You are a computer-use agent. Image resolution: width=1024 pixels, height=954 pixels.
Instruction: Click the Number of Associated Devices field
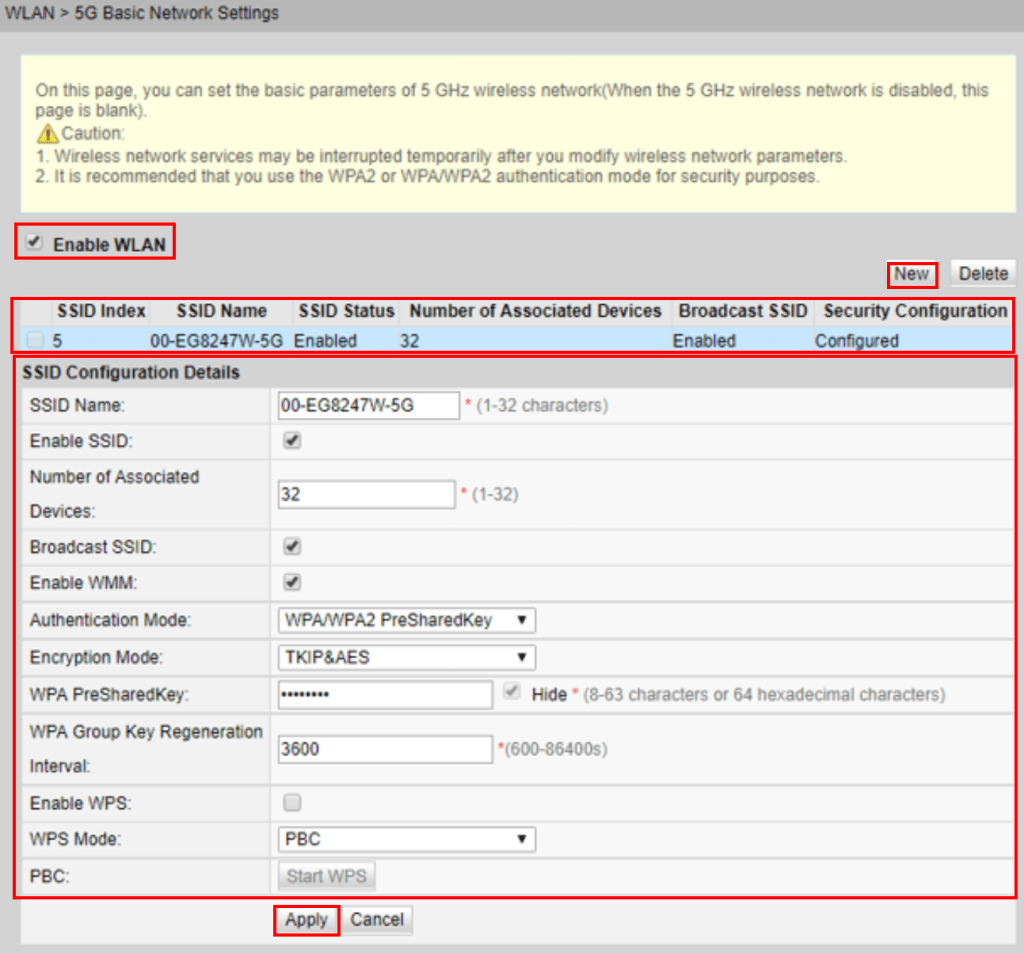pyautogui.click(x=367, y=494)
